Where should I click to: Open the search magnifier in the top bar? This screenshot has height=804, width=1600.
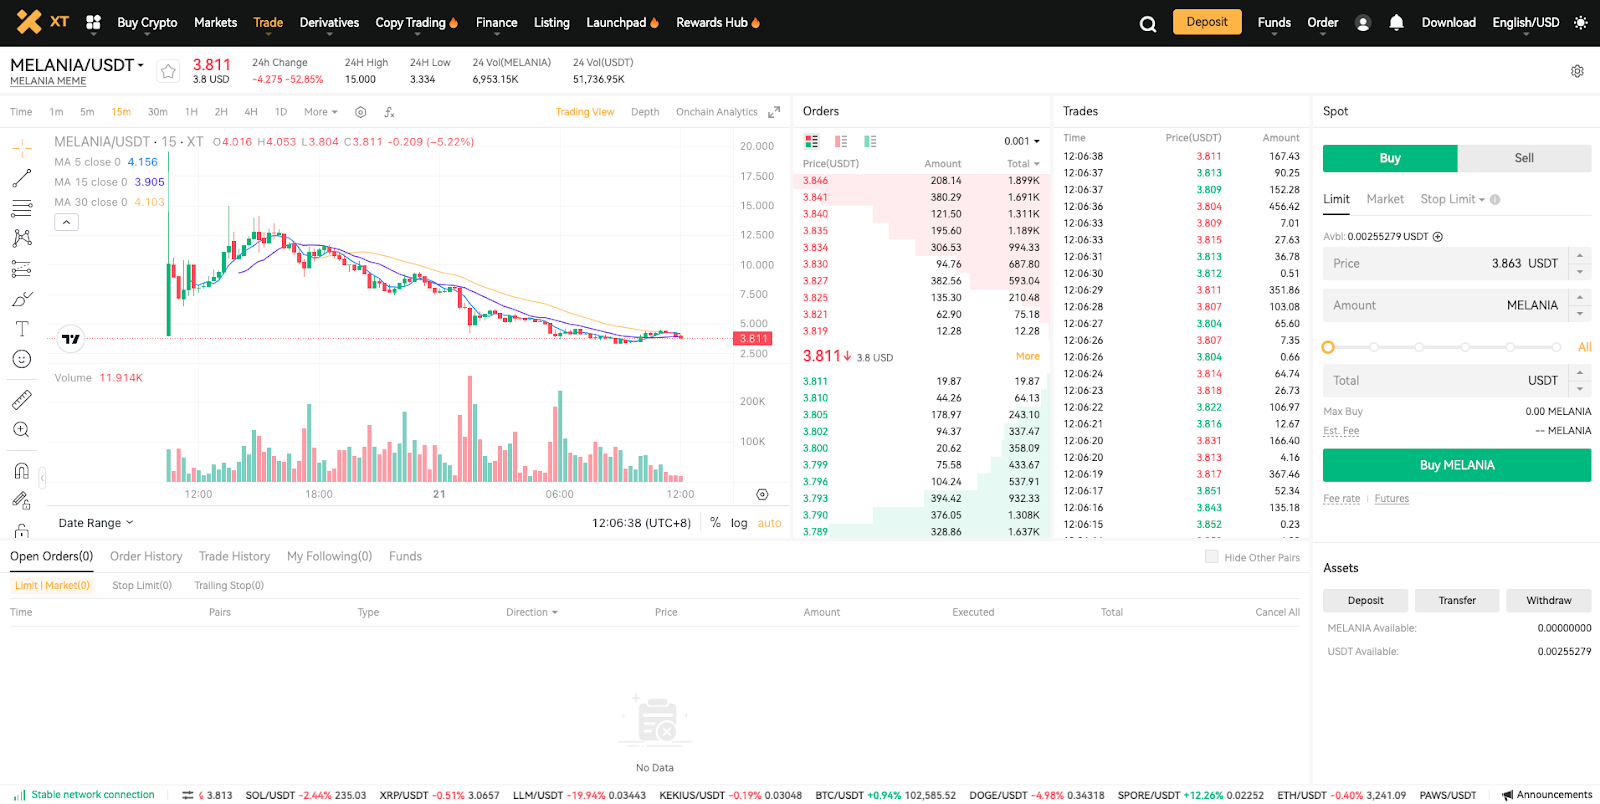click(1148, 24)
